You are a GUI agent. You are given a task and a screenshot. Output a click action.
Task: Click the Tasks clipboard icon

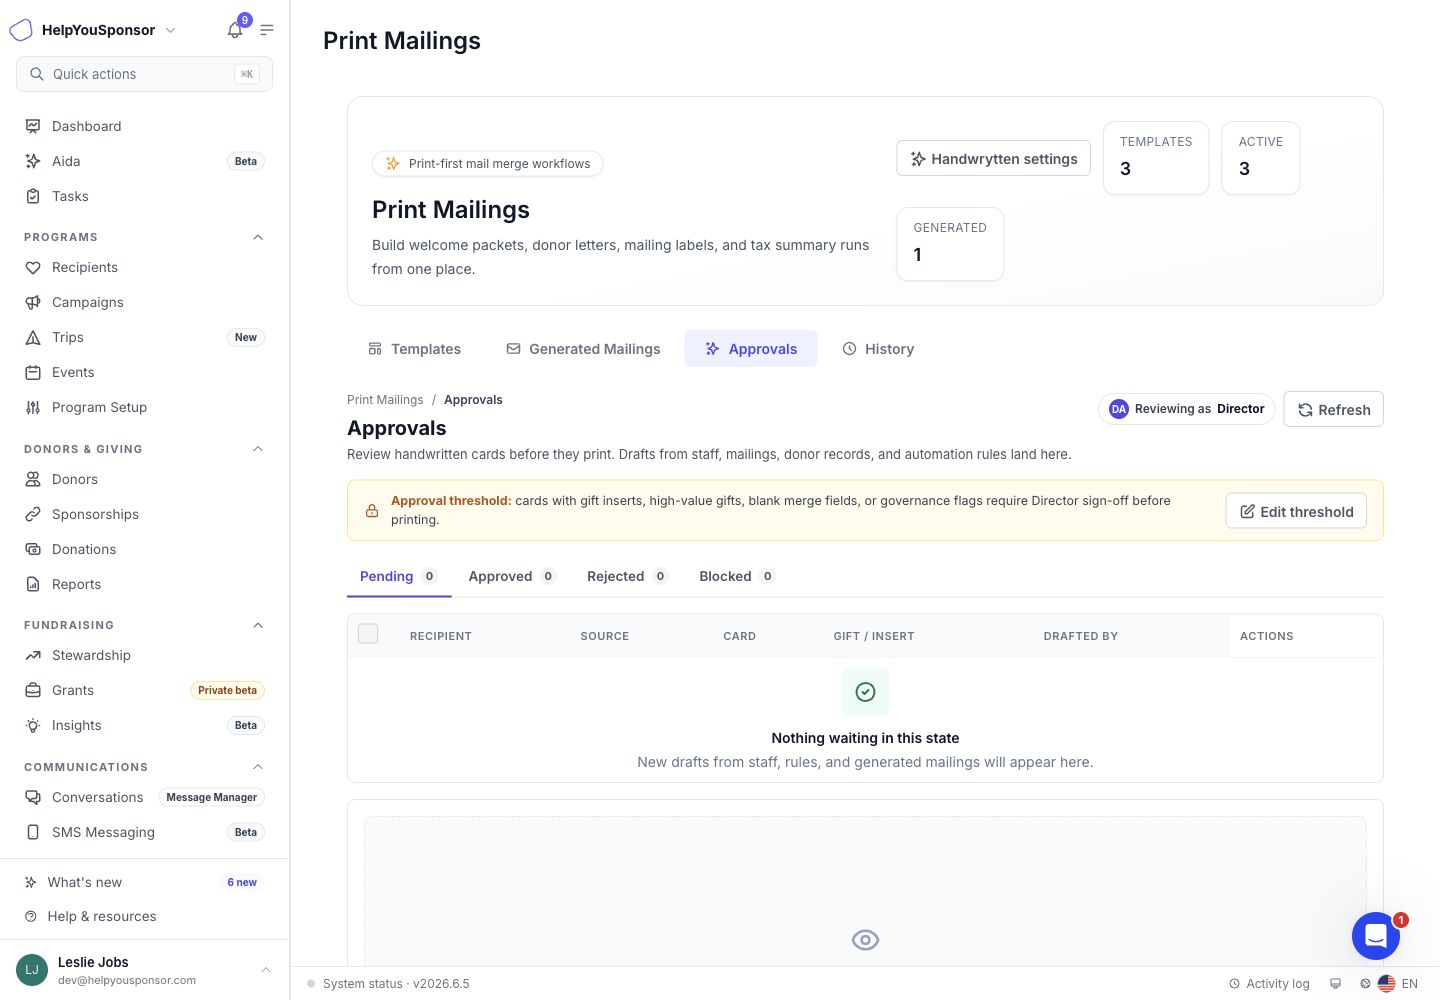click(33, 196)
